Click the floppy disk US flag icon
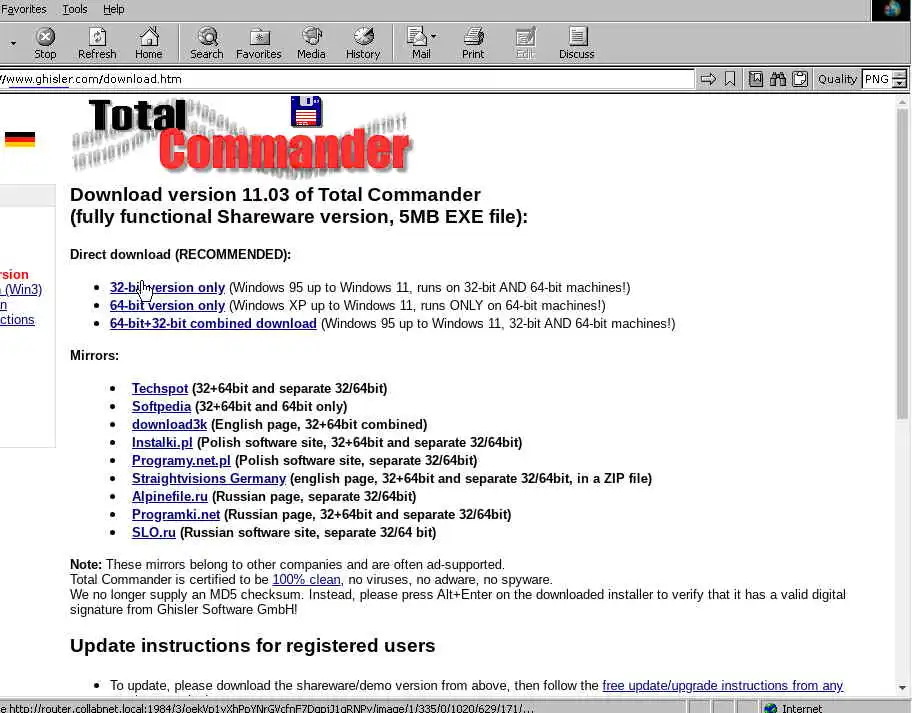912x713 pixels. point(307,112)
